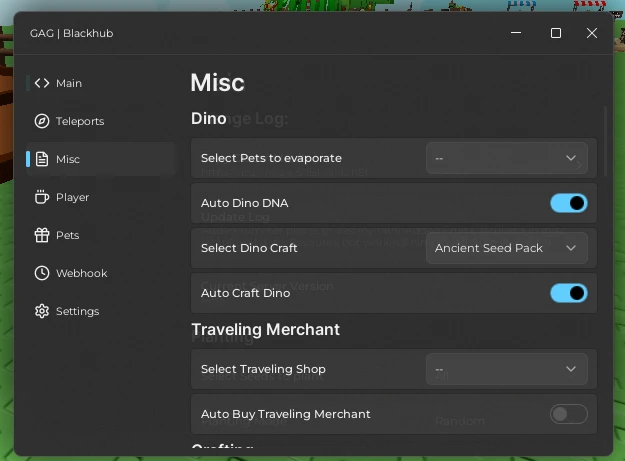Turn off the Auto Craft Dino switch
The height and width of the screenshot is (461, 625).
coord(568,293)
